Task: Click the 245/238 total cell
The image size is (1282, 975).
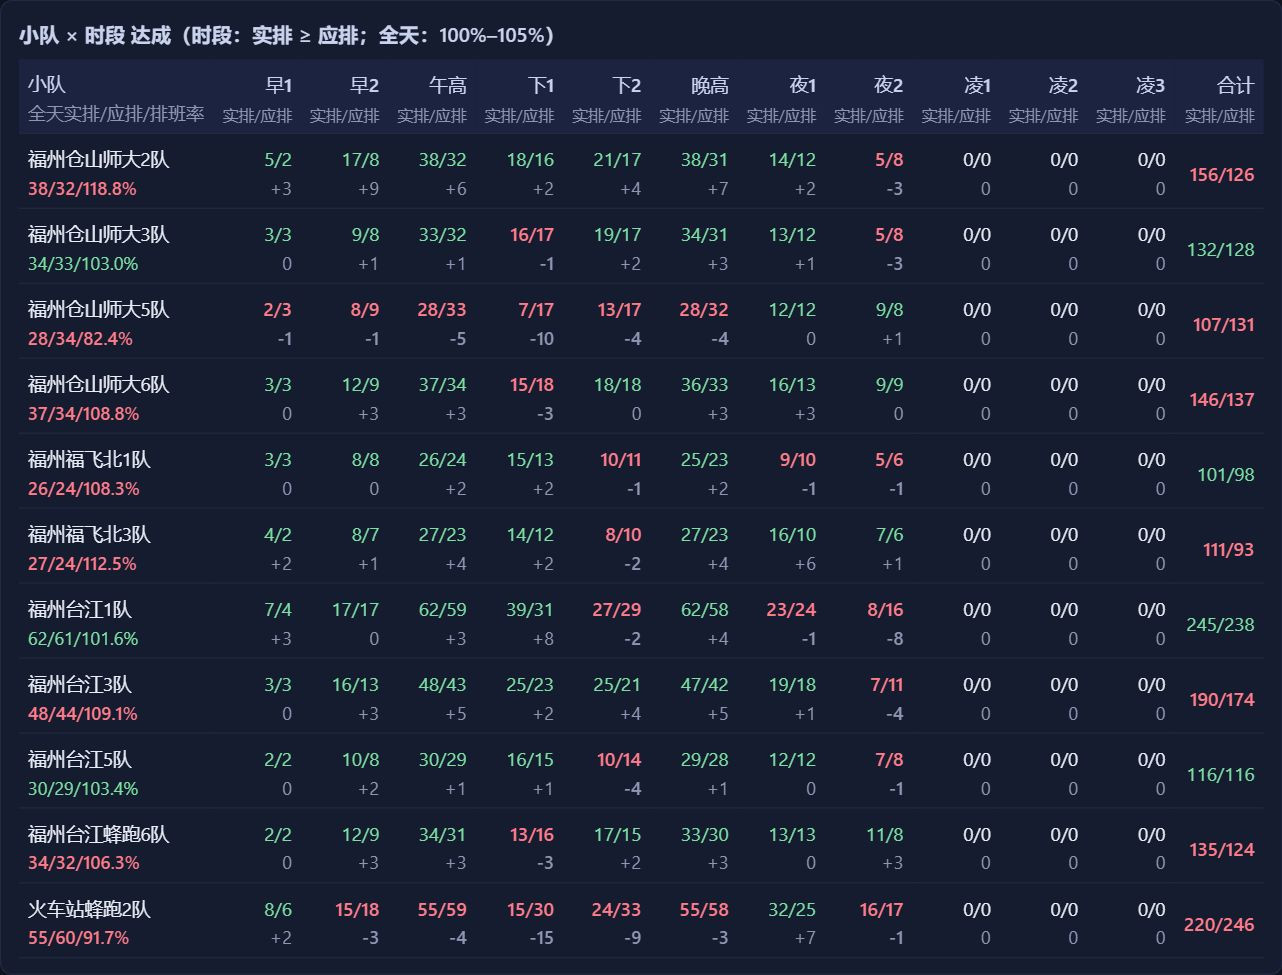Action: [1220, 624]
